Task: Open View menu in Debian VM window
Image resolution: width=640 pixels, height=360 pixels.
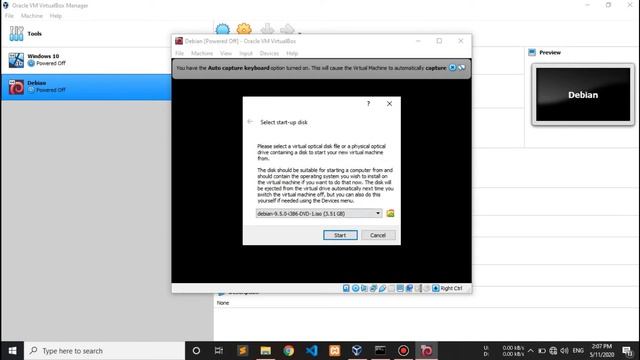Action: [x=226, y=53]
